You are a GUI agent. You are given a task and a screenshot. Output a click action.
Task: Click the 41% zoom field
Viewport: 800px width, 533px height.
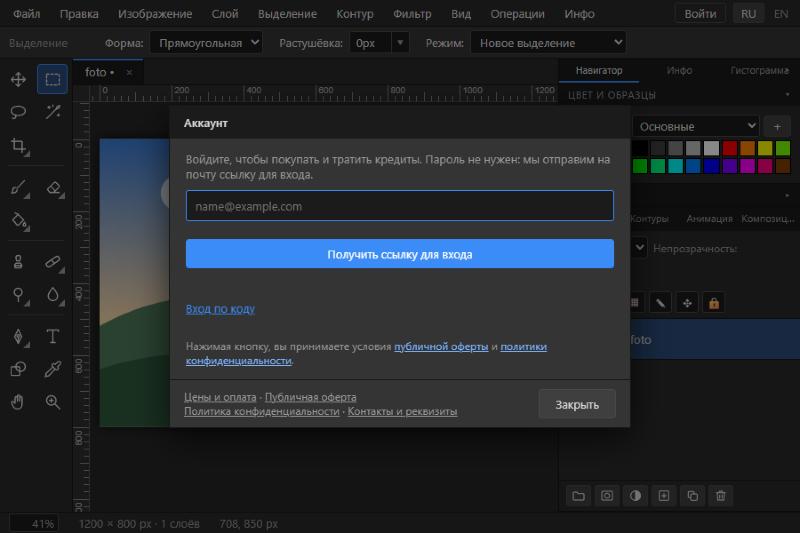tap(35, 524)
